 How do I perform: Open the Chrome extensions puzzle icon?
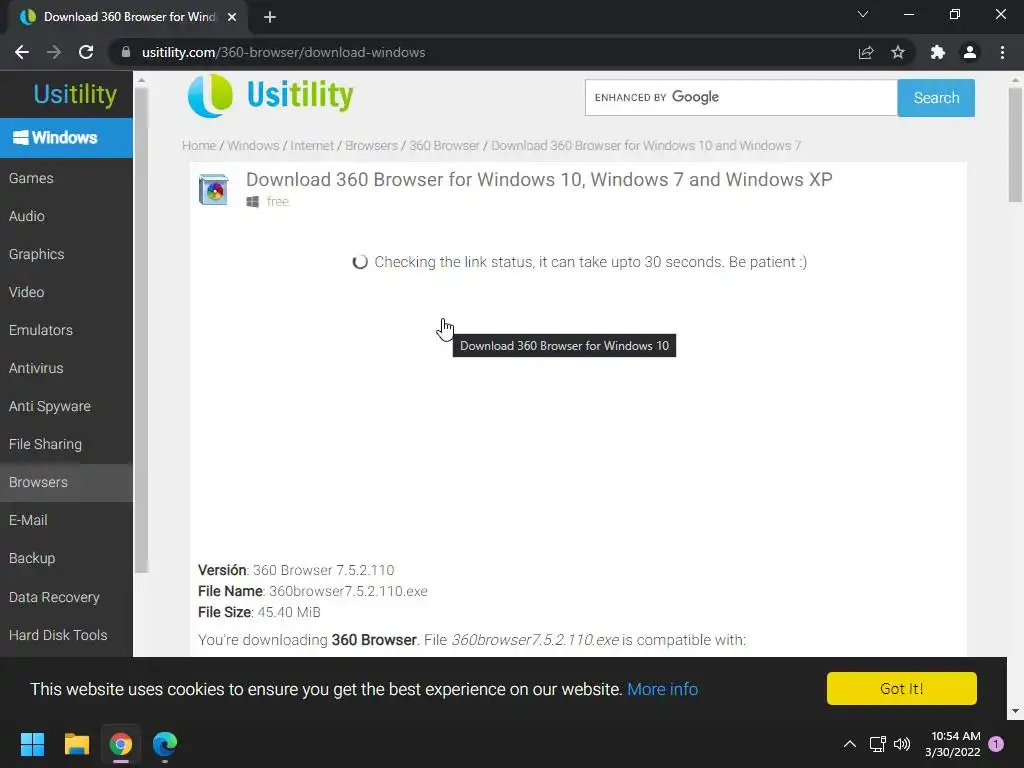coord(938,52)
